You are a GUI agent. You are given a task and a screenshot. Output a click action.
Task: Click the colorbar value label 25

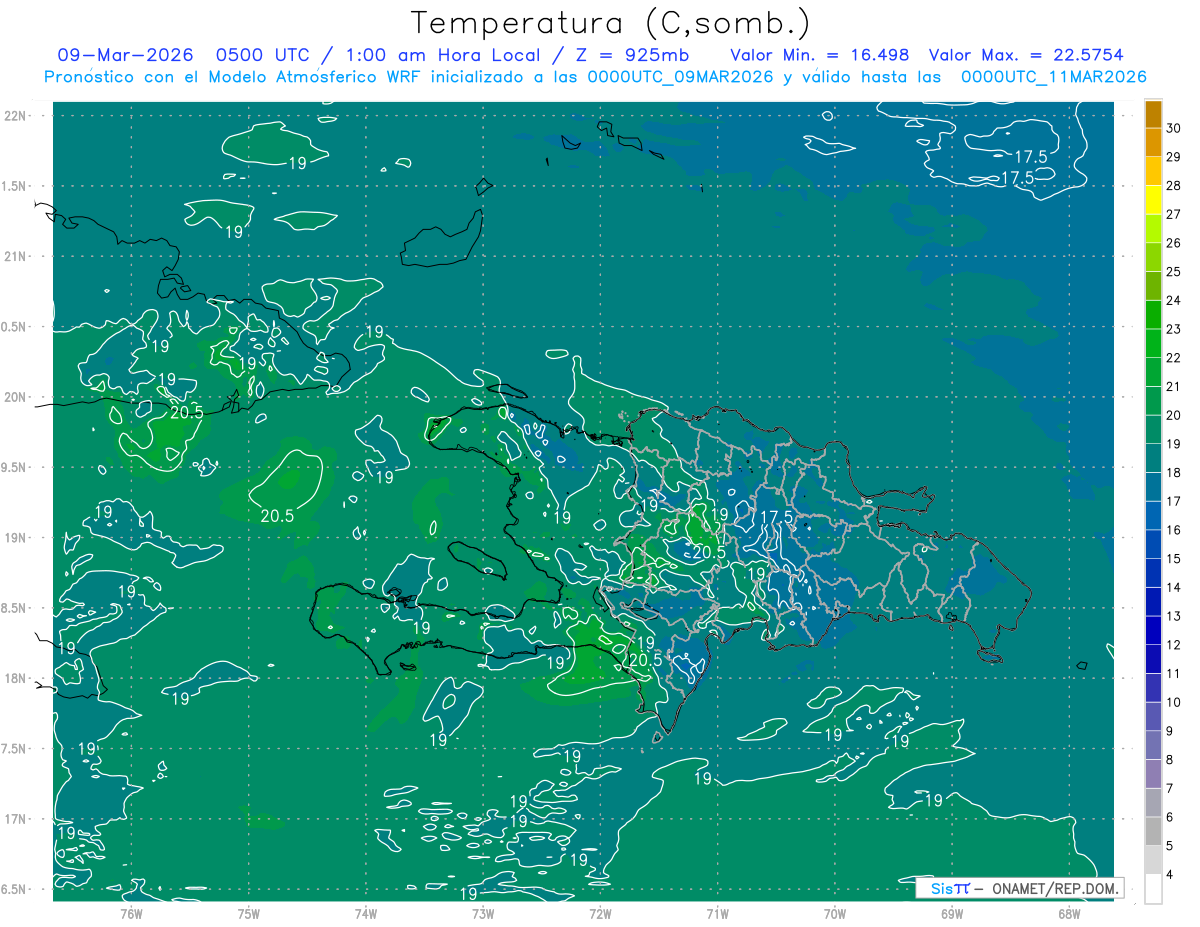pos(1174,272)
